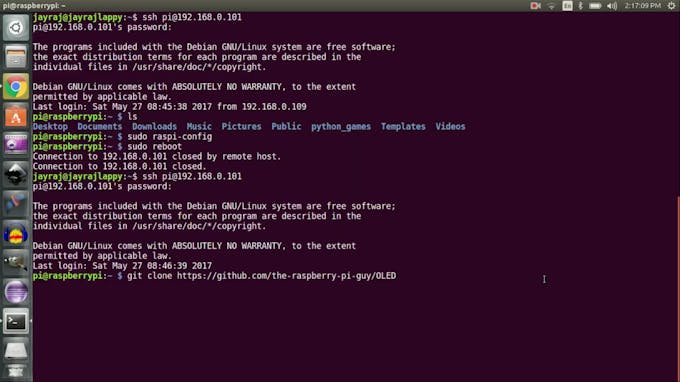Image resolution: width=680 pixels, height=382 pixels.
Task: Click the terminal scrollbar on the right edge
Action: (678, 289)
